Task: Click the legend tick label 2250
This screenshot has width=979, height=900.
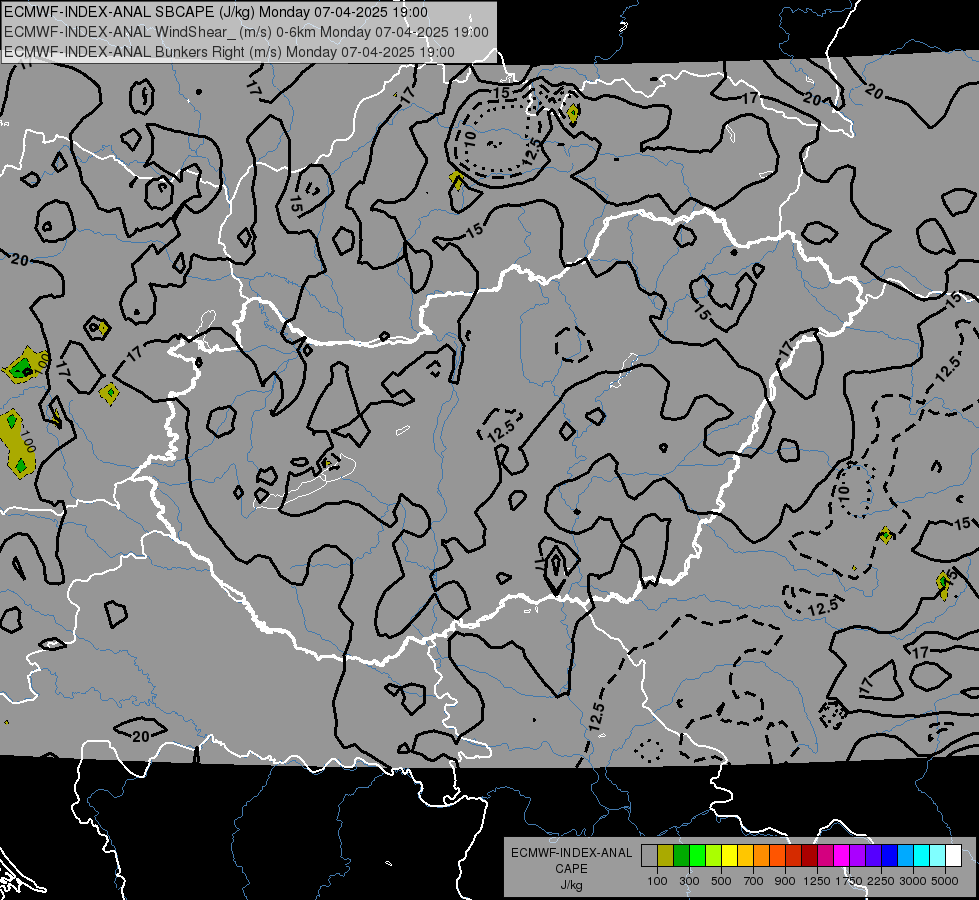Action: pyautogui.click(x=882, y=881)
